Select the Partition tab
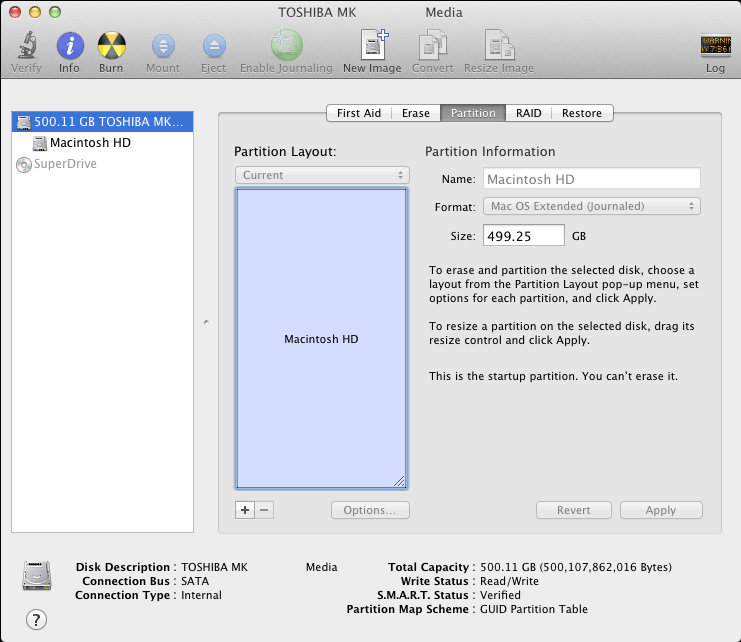741x642 pixels. click(x=473, y=113)
